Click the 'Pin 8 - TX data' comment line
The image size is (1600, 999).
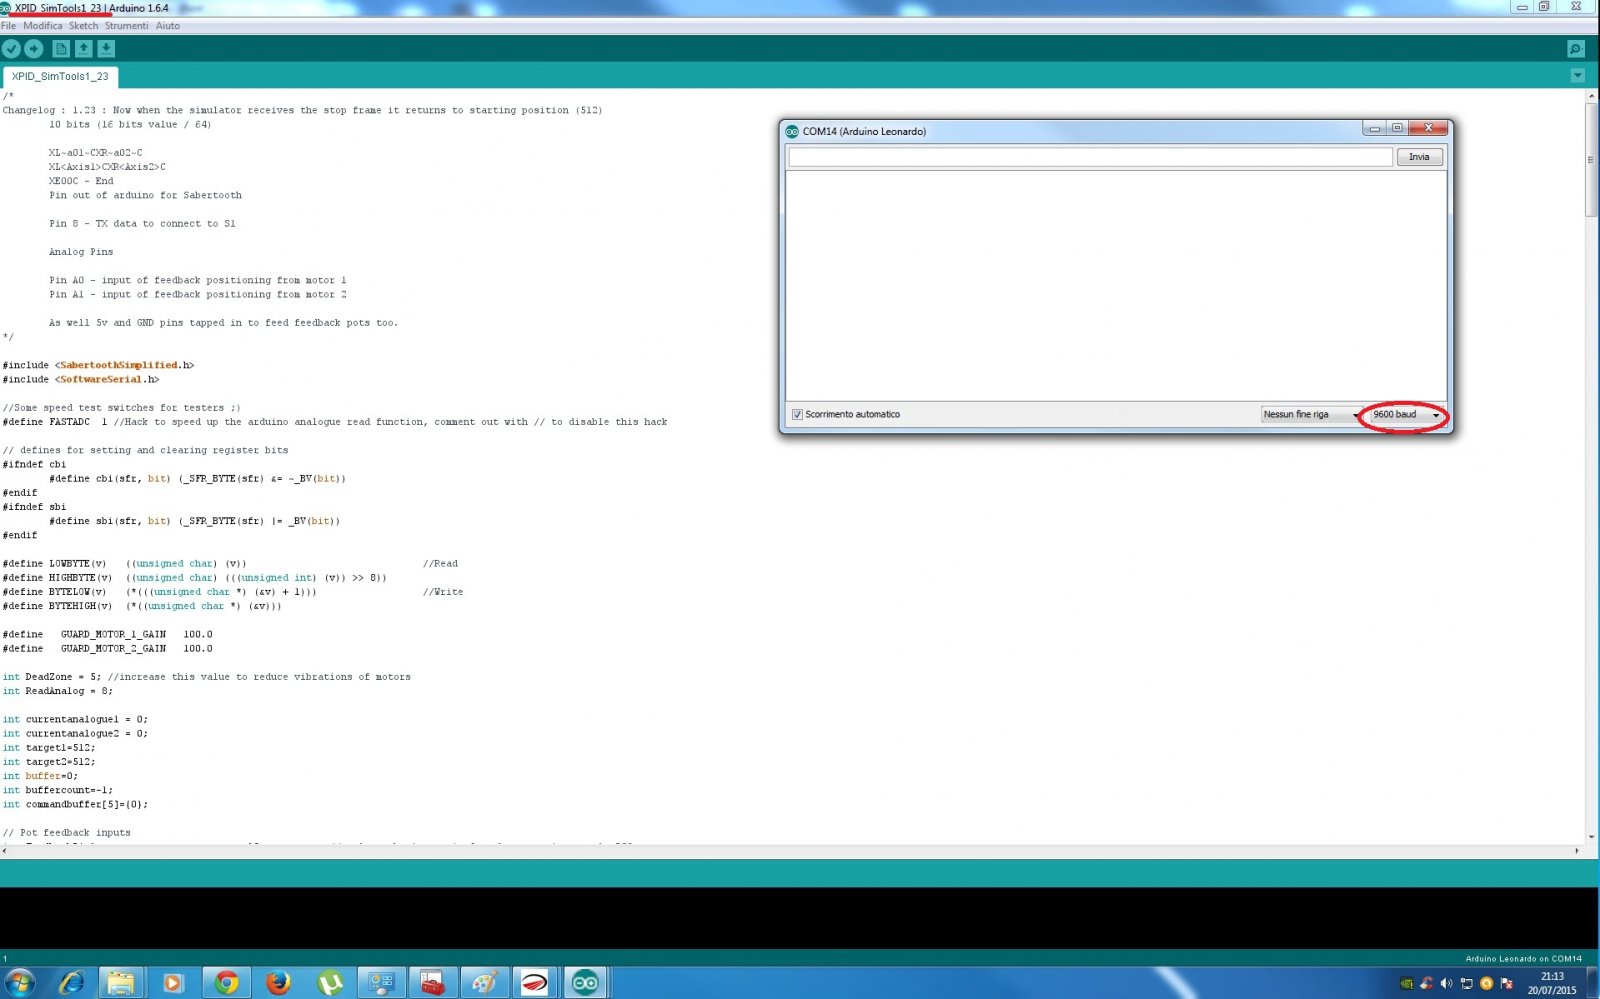point(142,224)
